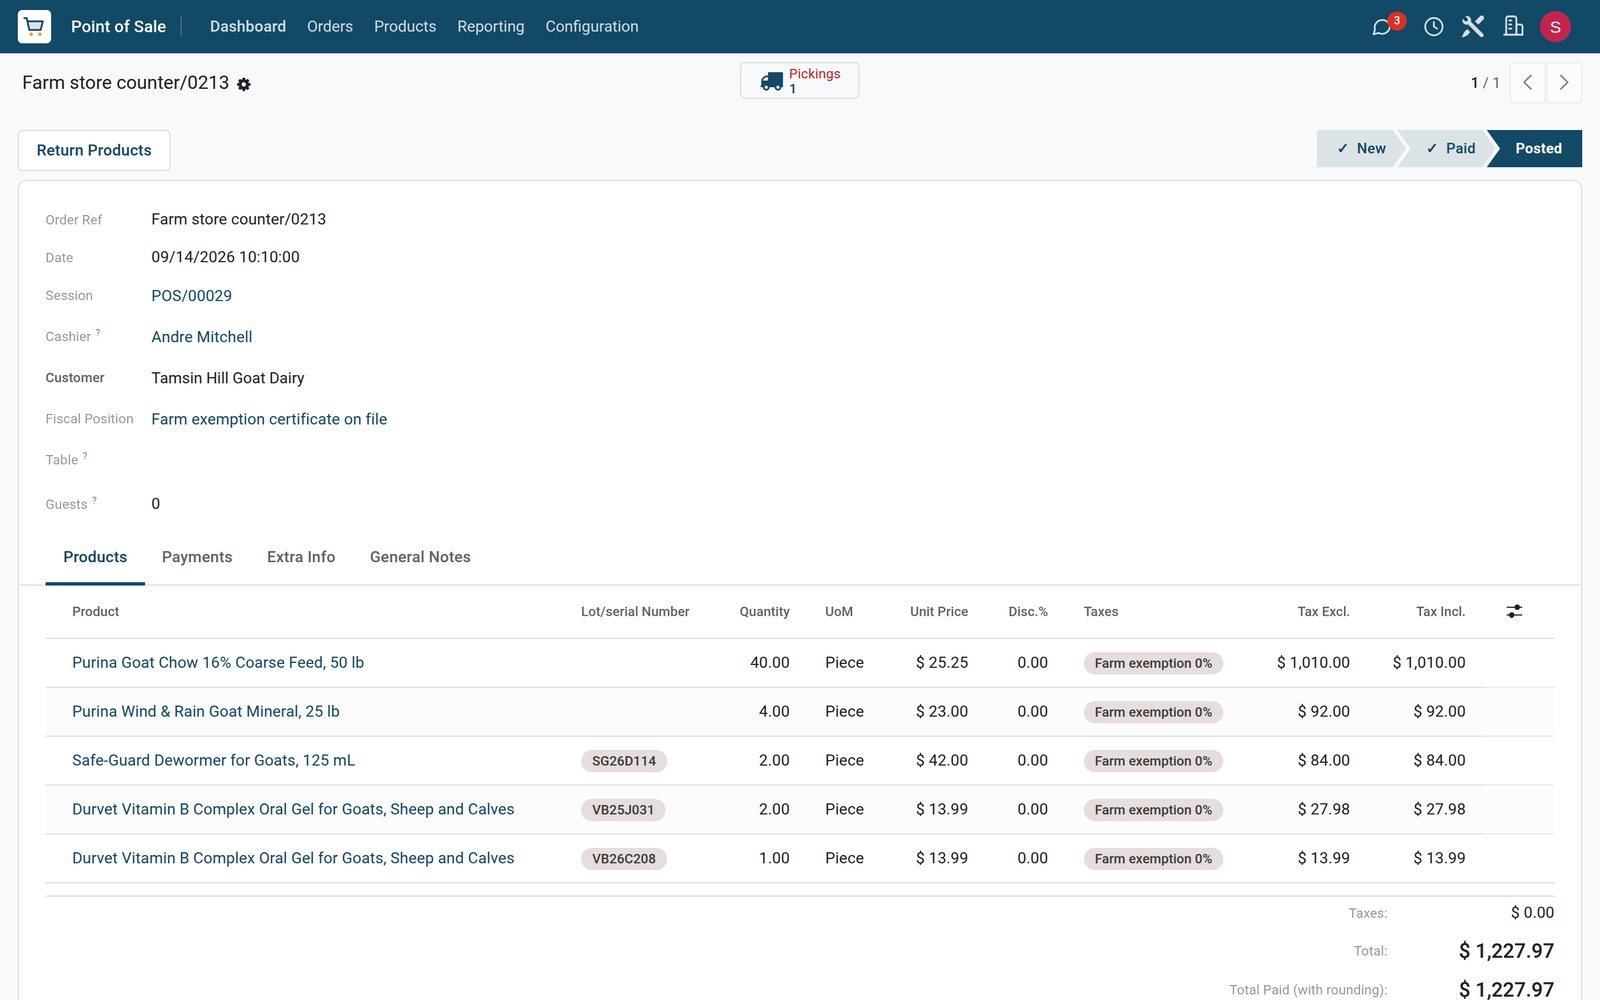
Task: Switch to the Payments tab
Action: pos(197,557)
